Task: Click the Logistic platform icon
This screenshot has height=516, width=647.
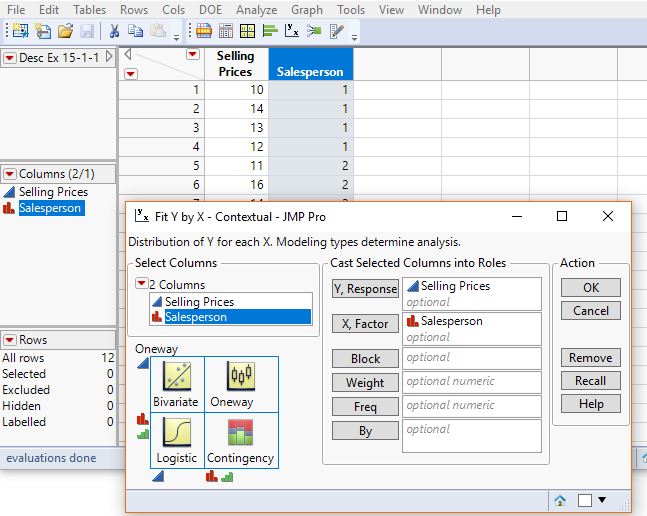Action: pyautogui.click(x=177, y=432)
